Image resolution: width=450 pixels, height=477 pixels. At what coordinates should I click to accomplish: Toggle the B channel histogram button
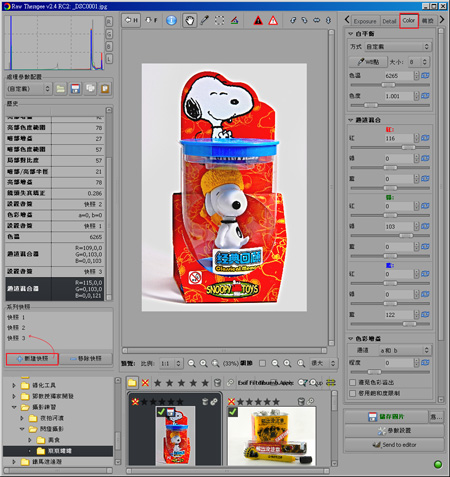(109, 46)
